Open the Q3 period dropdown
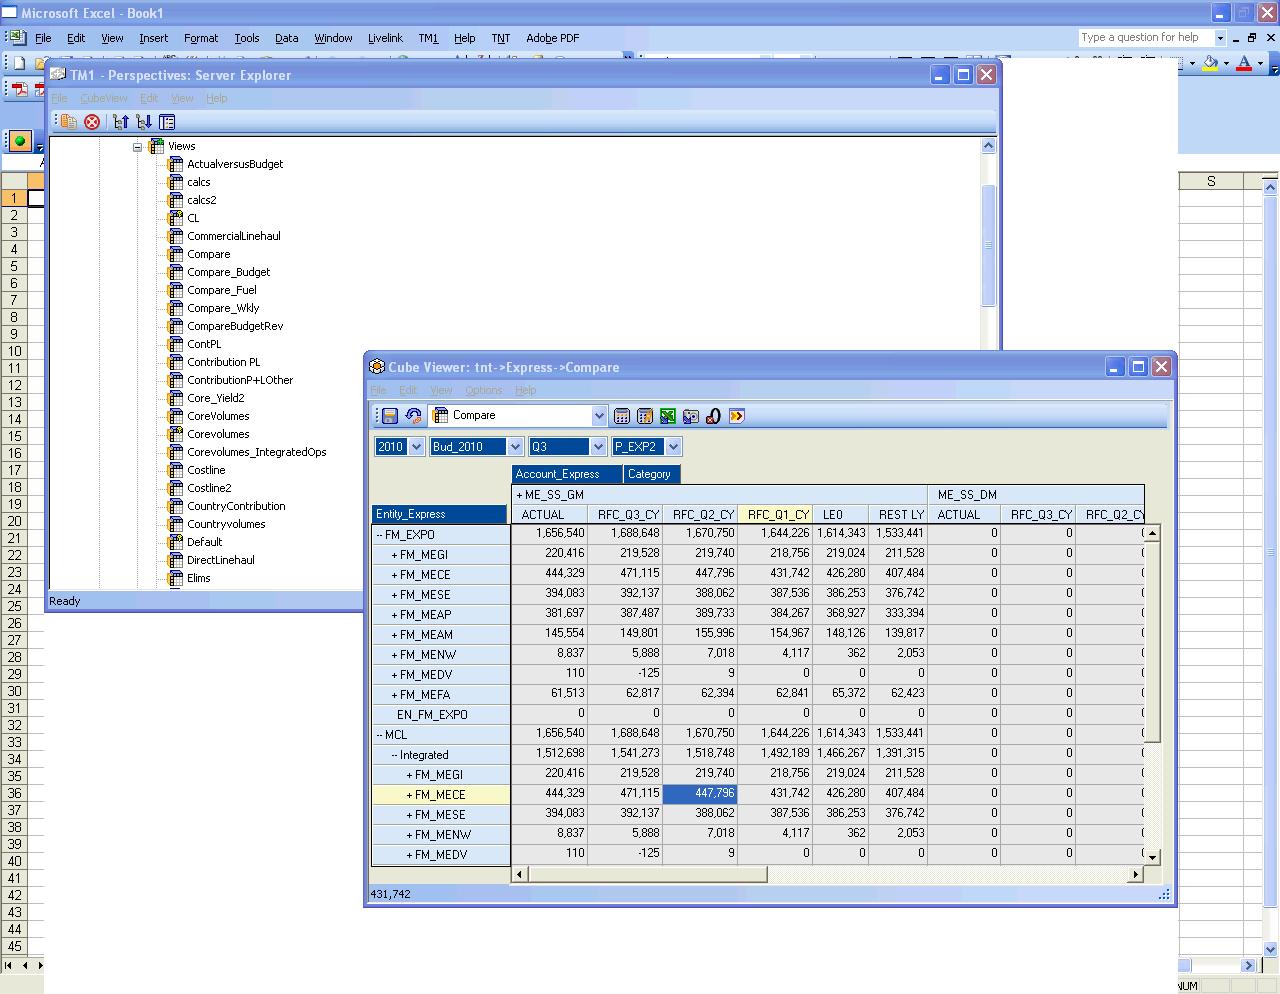 click(x=598, y=447)
